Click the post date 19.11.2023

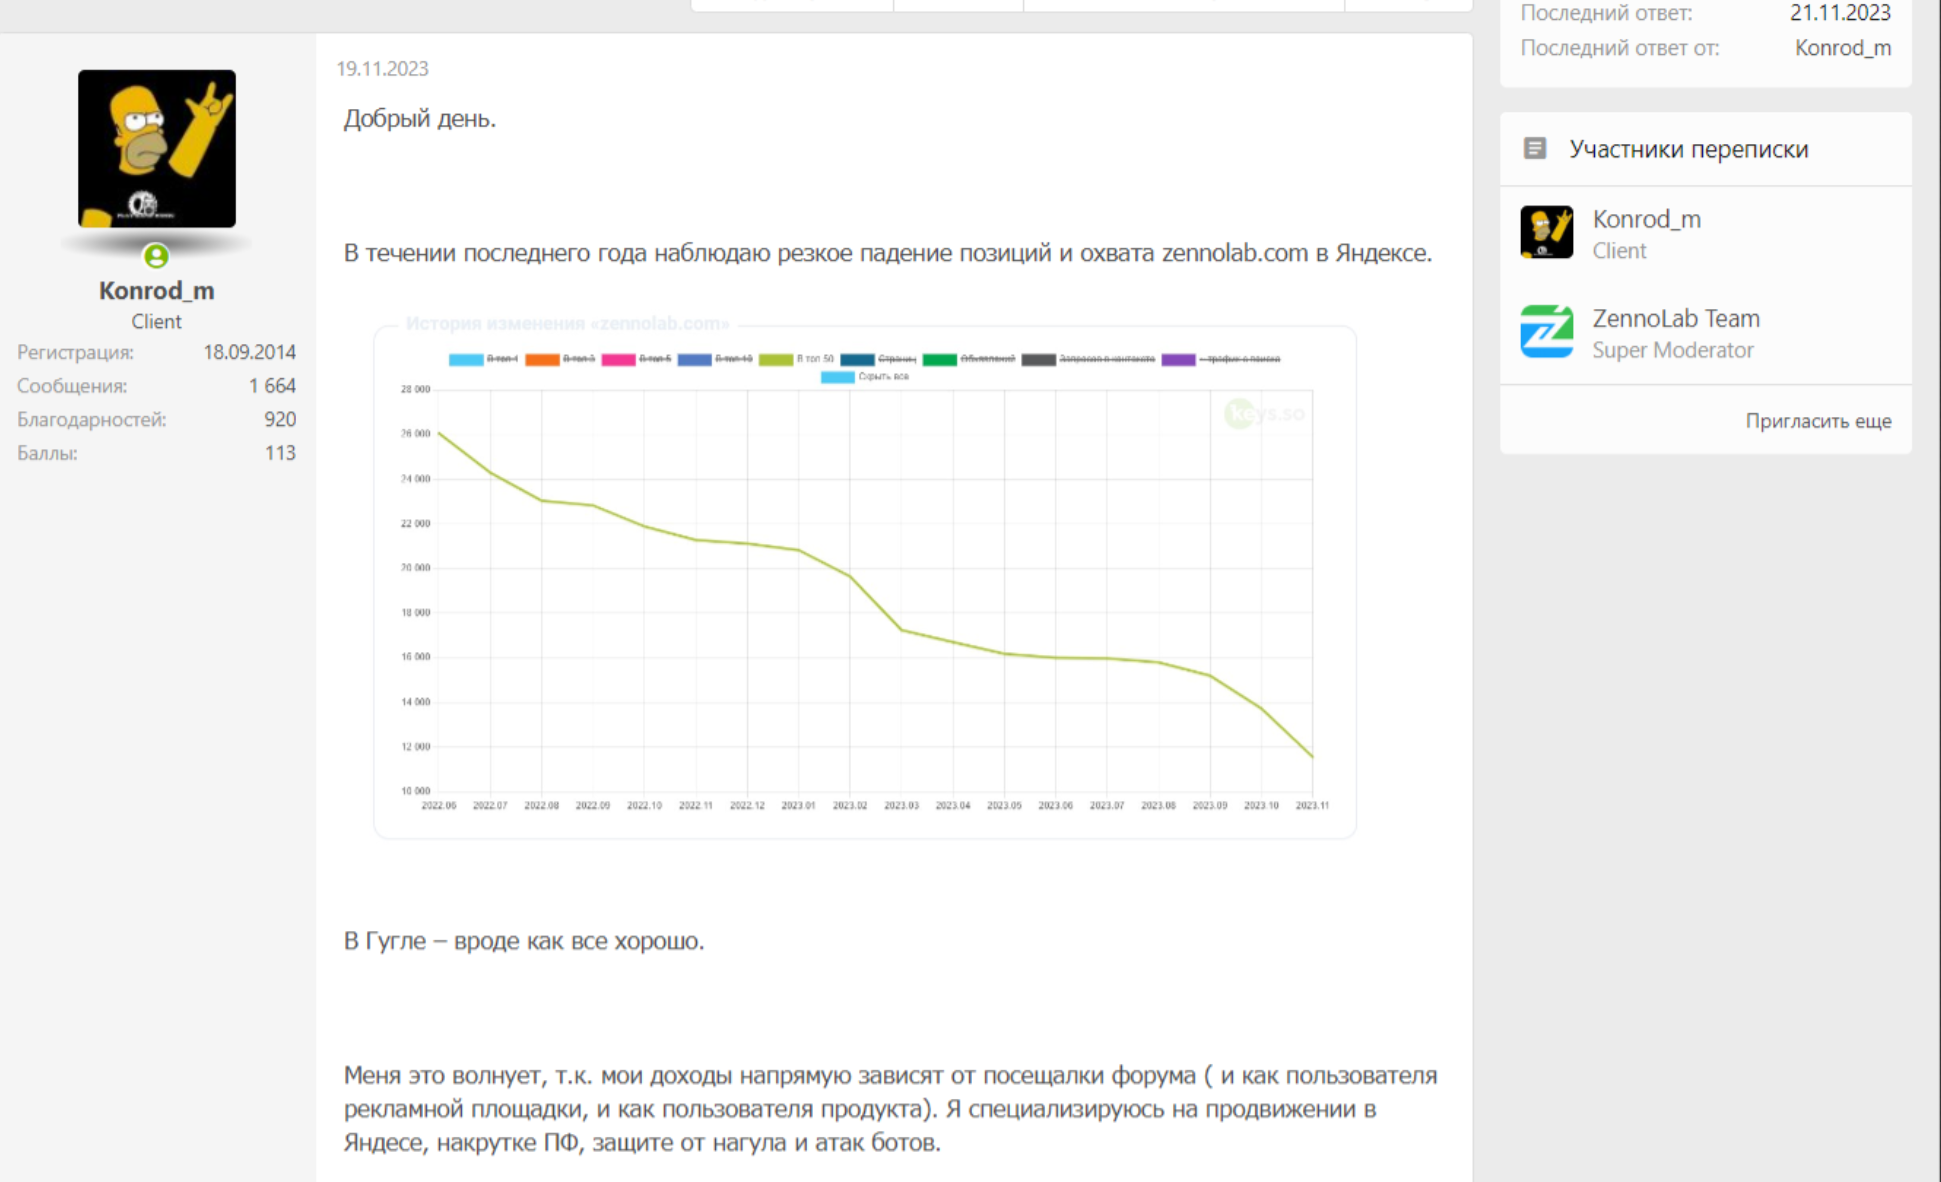382,69
